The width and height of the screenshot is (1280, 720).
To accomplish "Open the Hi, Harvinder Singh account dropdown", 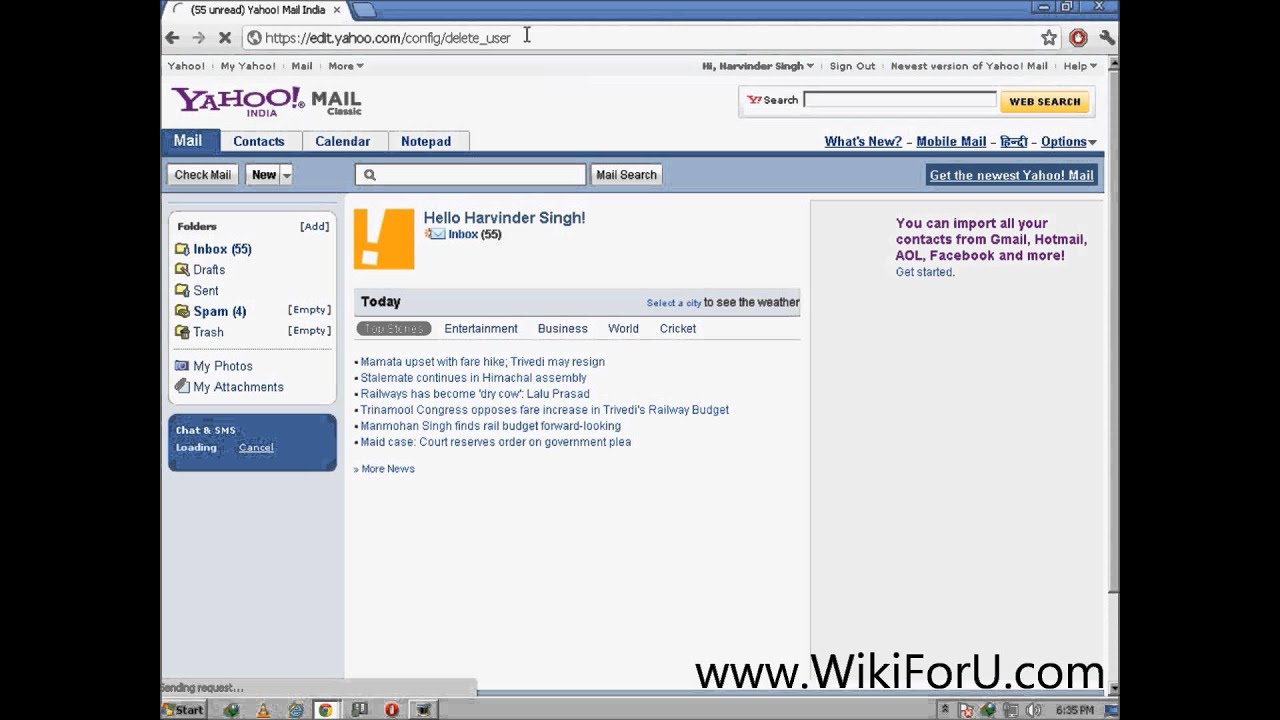I will tap(758, 66).
